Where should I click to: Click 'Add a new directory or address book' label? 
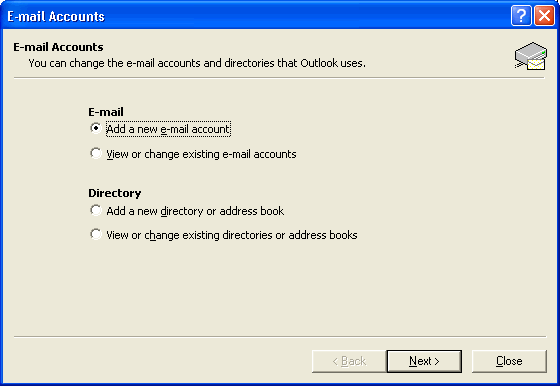click(x=195, y=211)
